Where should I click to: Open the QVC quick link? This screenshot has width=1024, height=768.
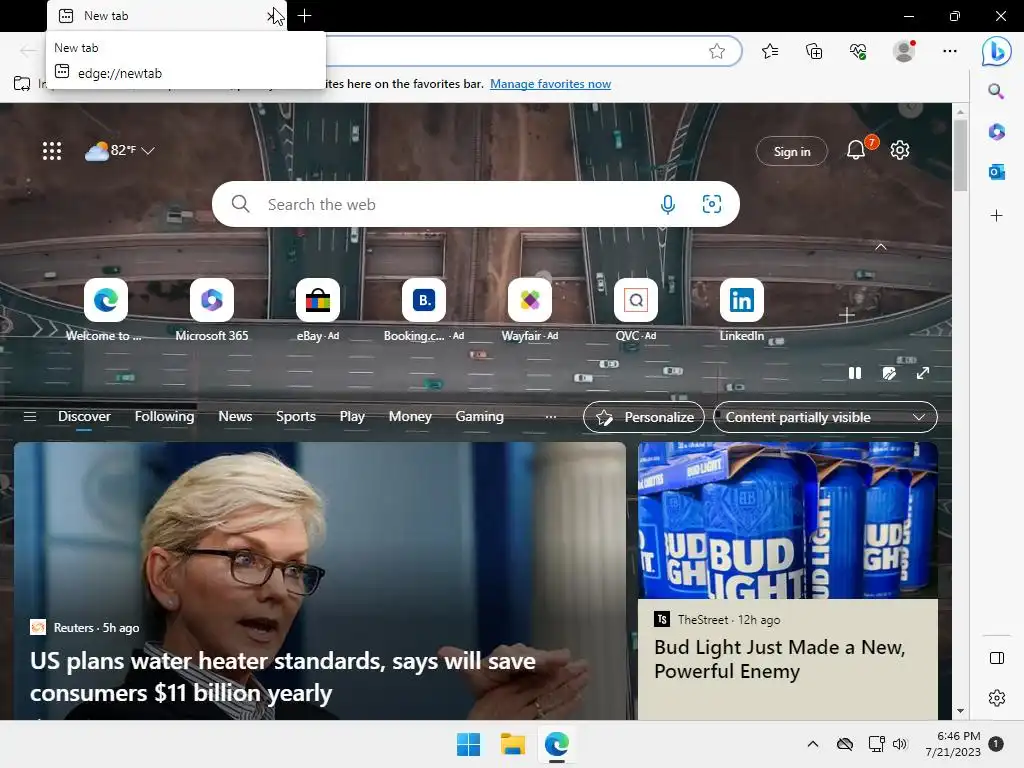tap(635, 310)
